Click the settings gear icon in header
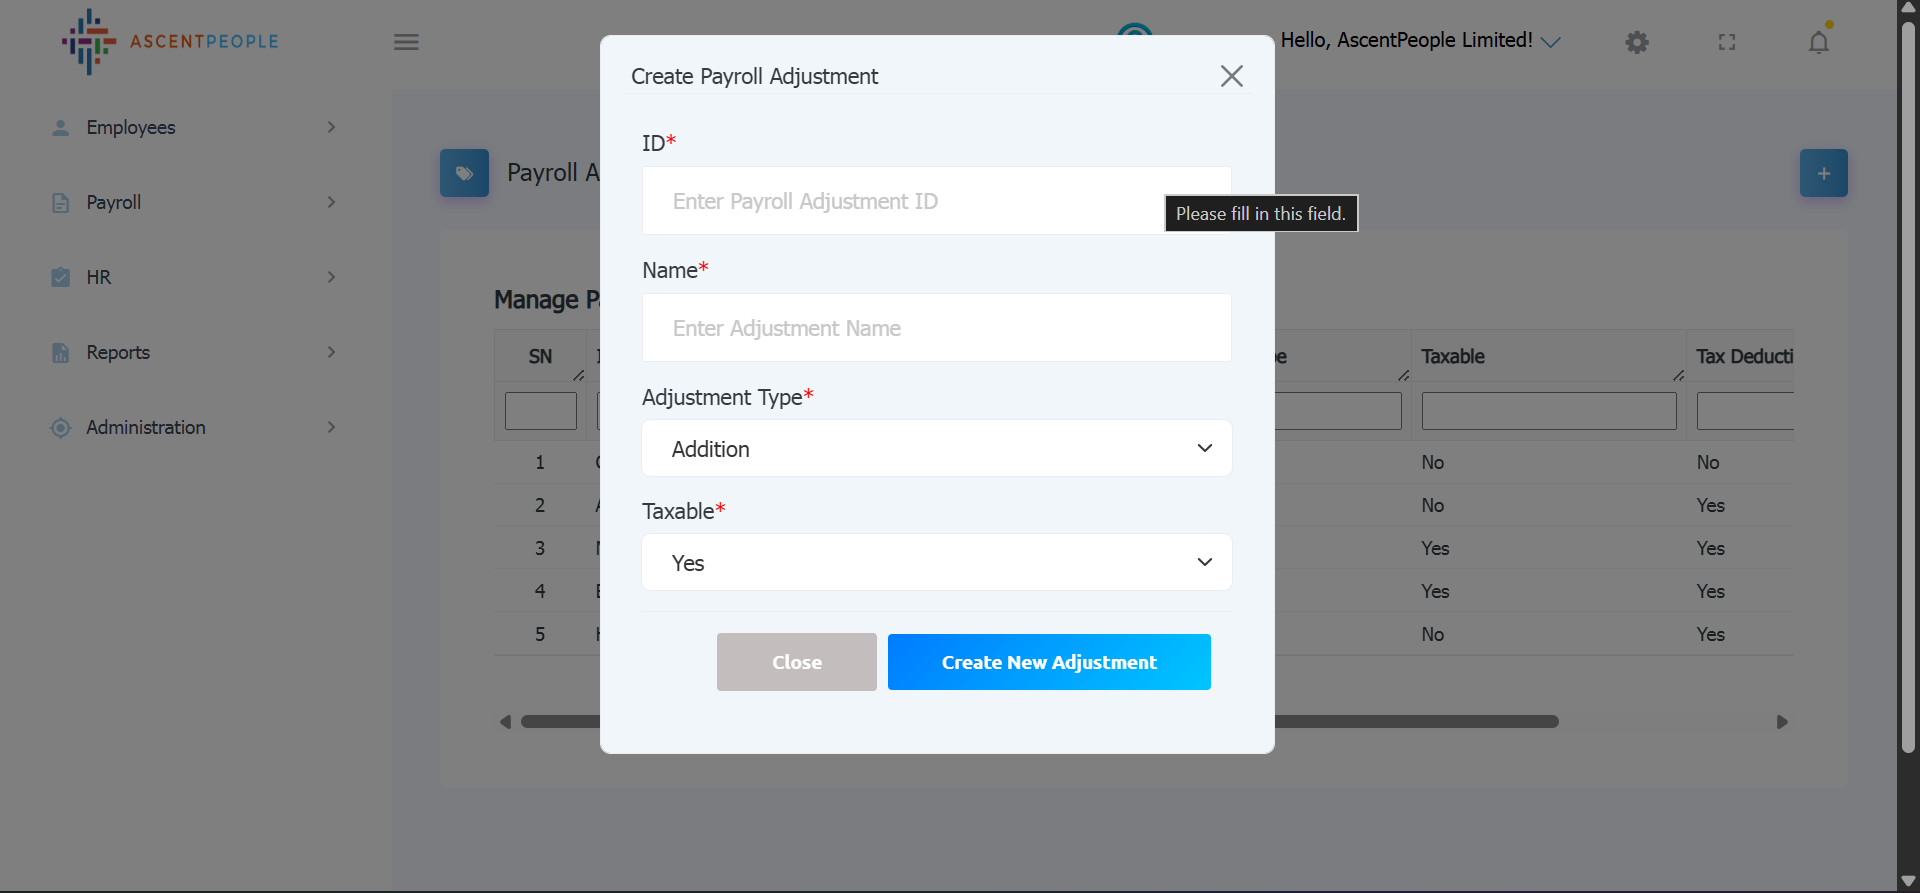 1636,42
